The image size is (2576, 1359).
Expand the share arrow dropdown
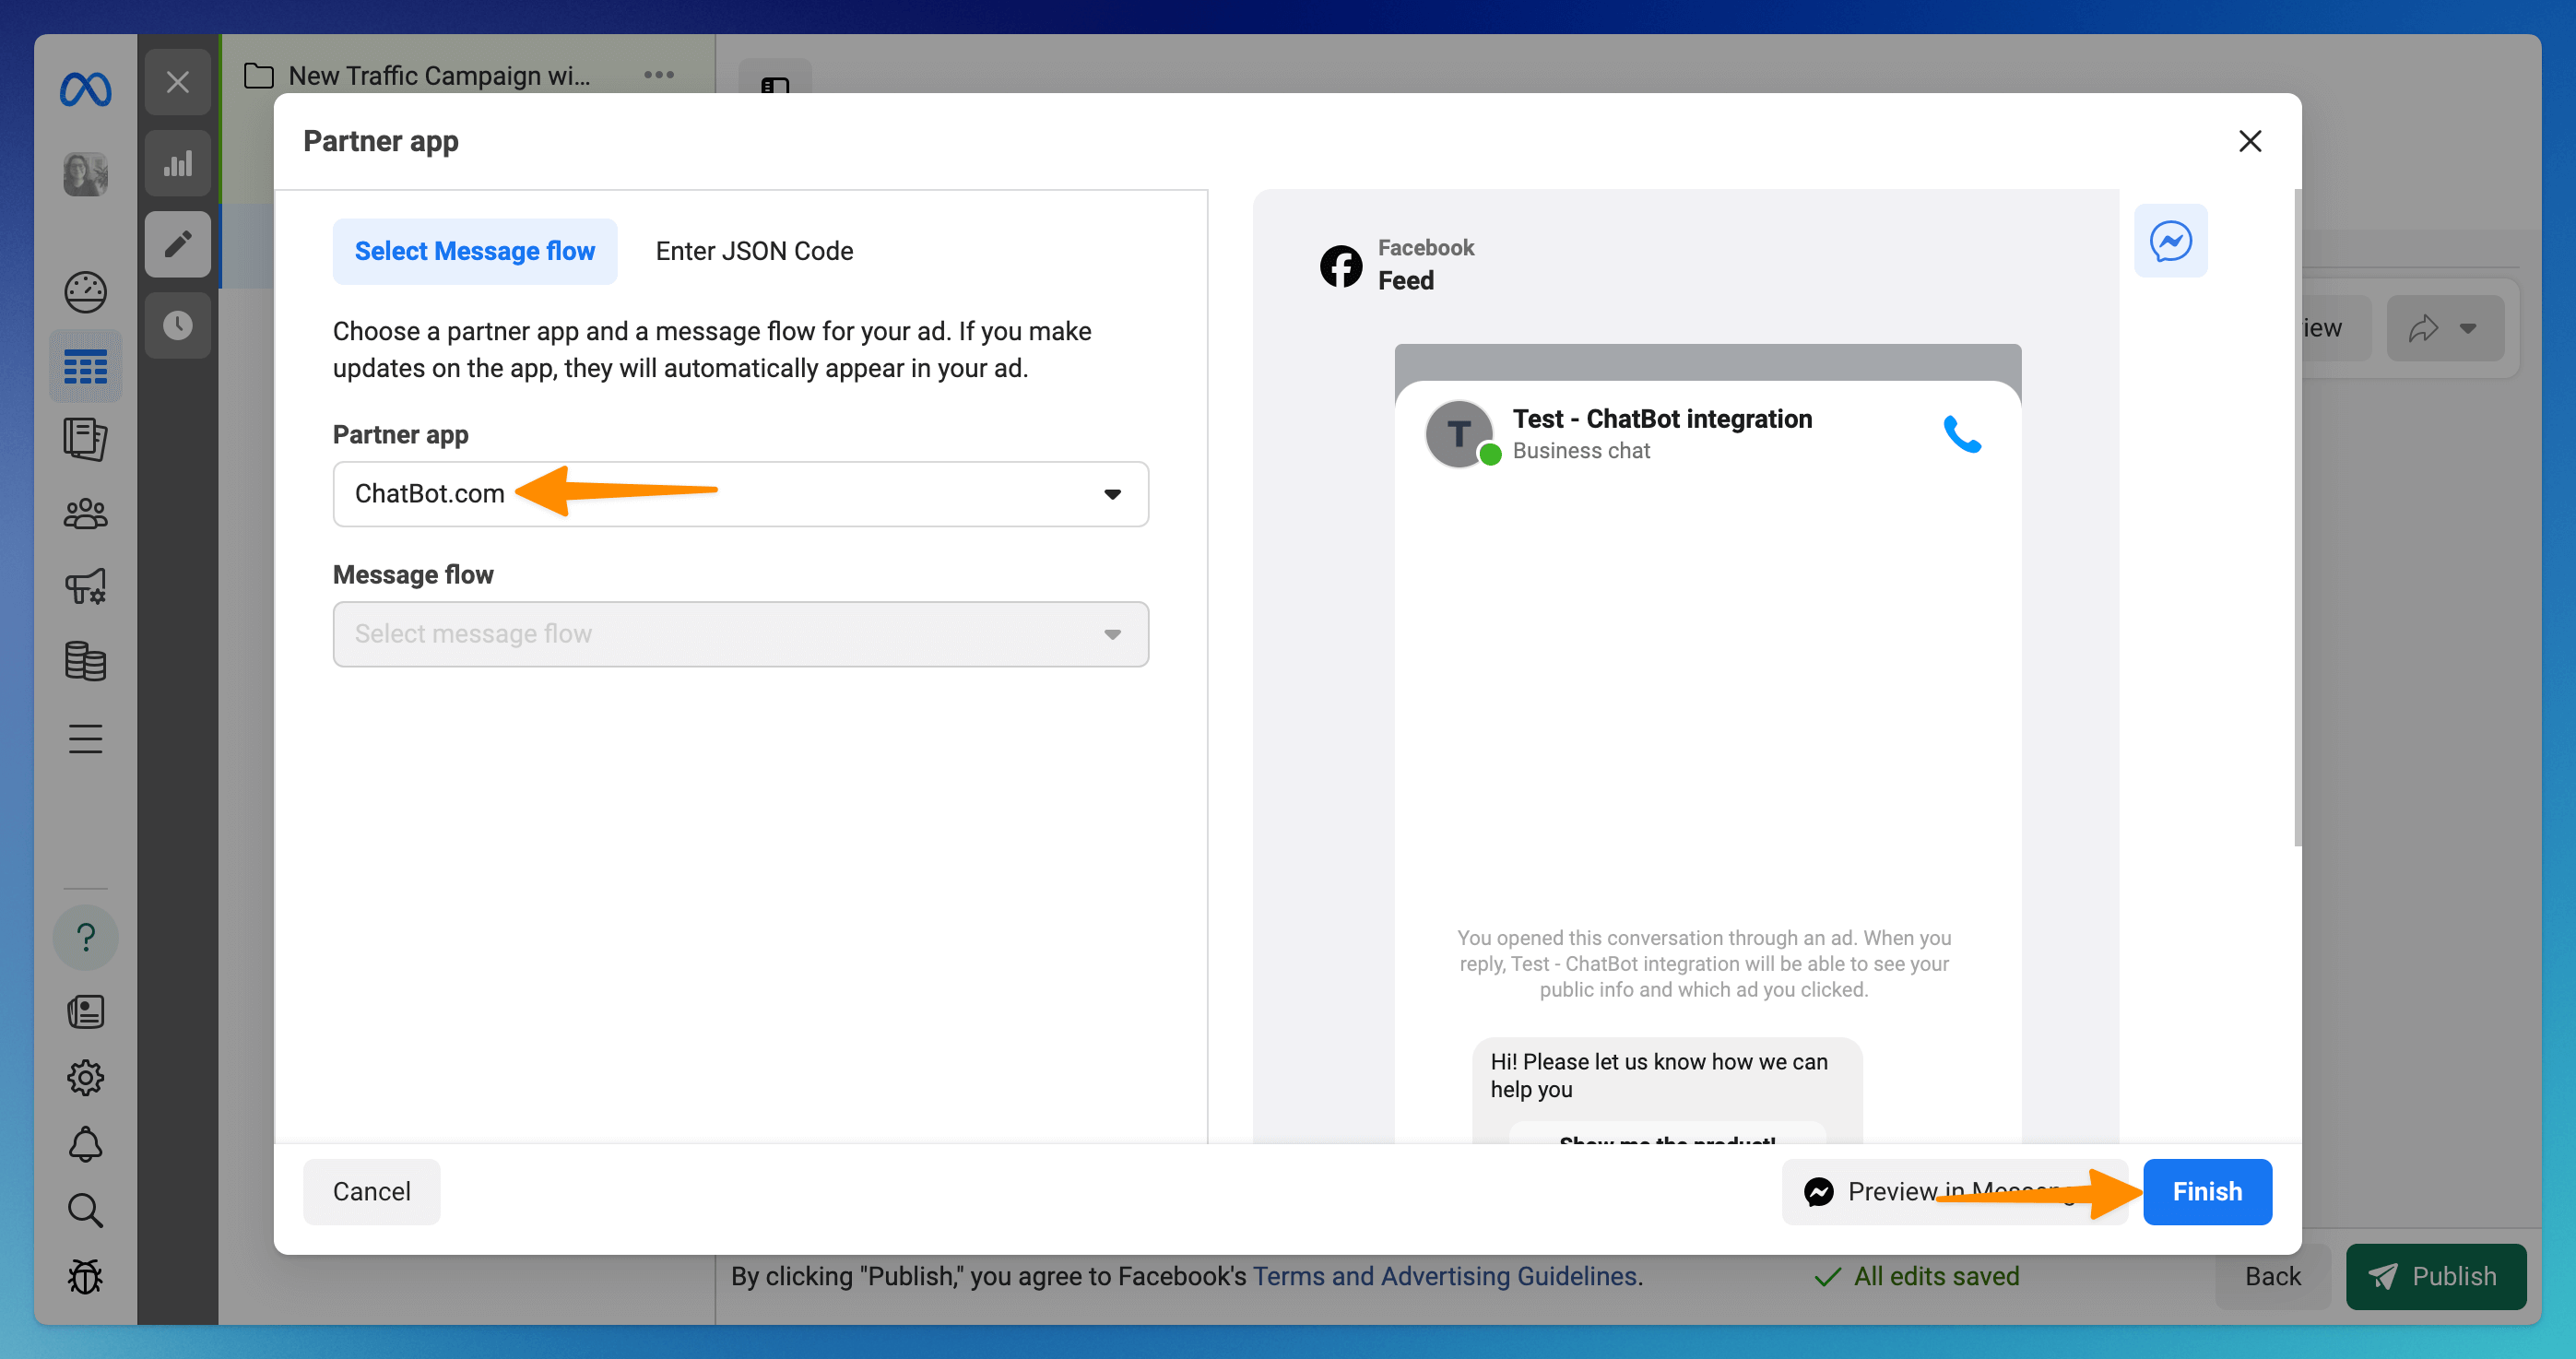2444,328
